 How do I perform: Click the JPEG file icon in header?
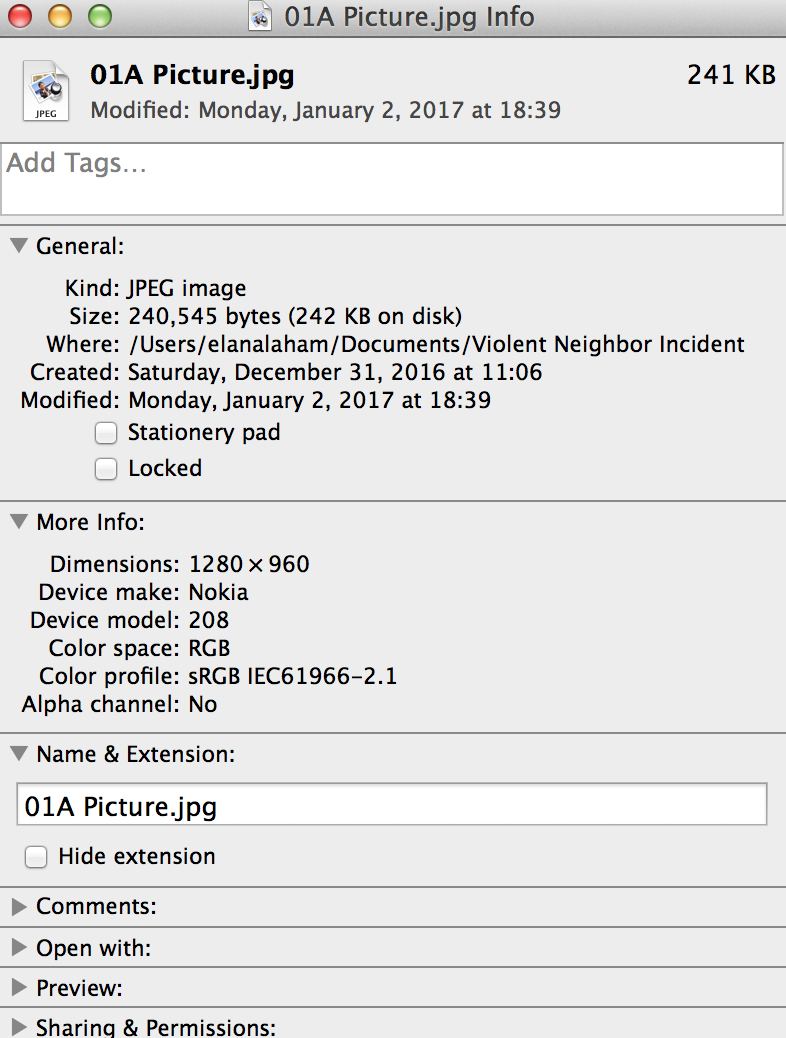(x=46, y=92)
